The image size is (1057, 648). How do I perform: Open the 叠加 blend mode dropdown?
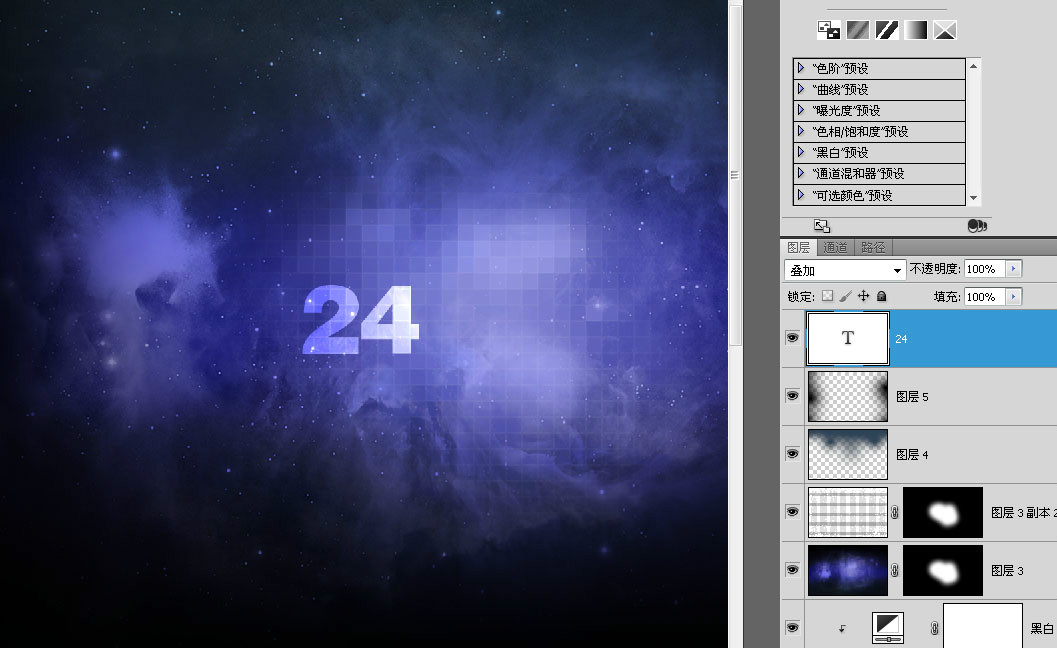(x=844, y=270)
